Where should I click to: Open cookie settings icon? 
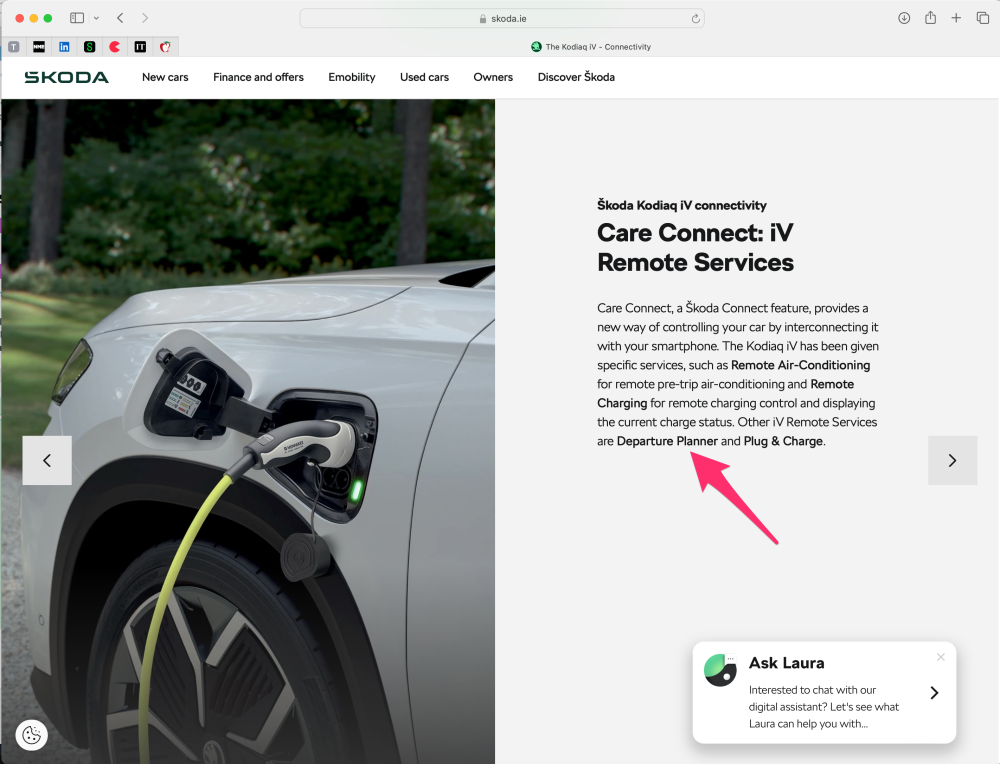(31, 735)
